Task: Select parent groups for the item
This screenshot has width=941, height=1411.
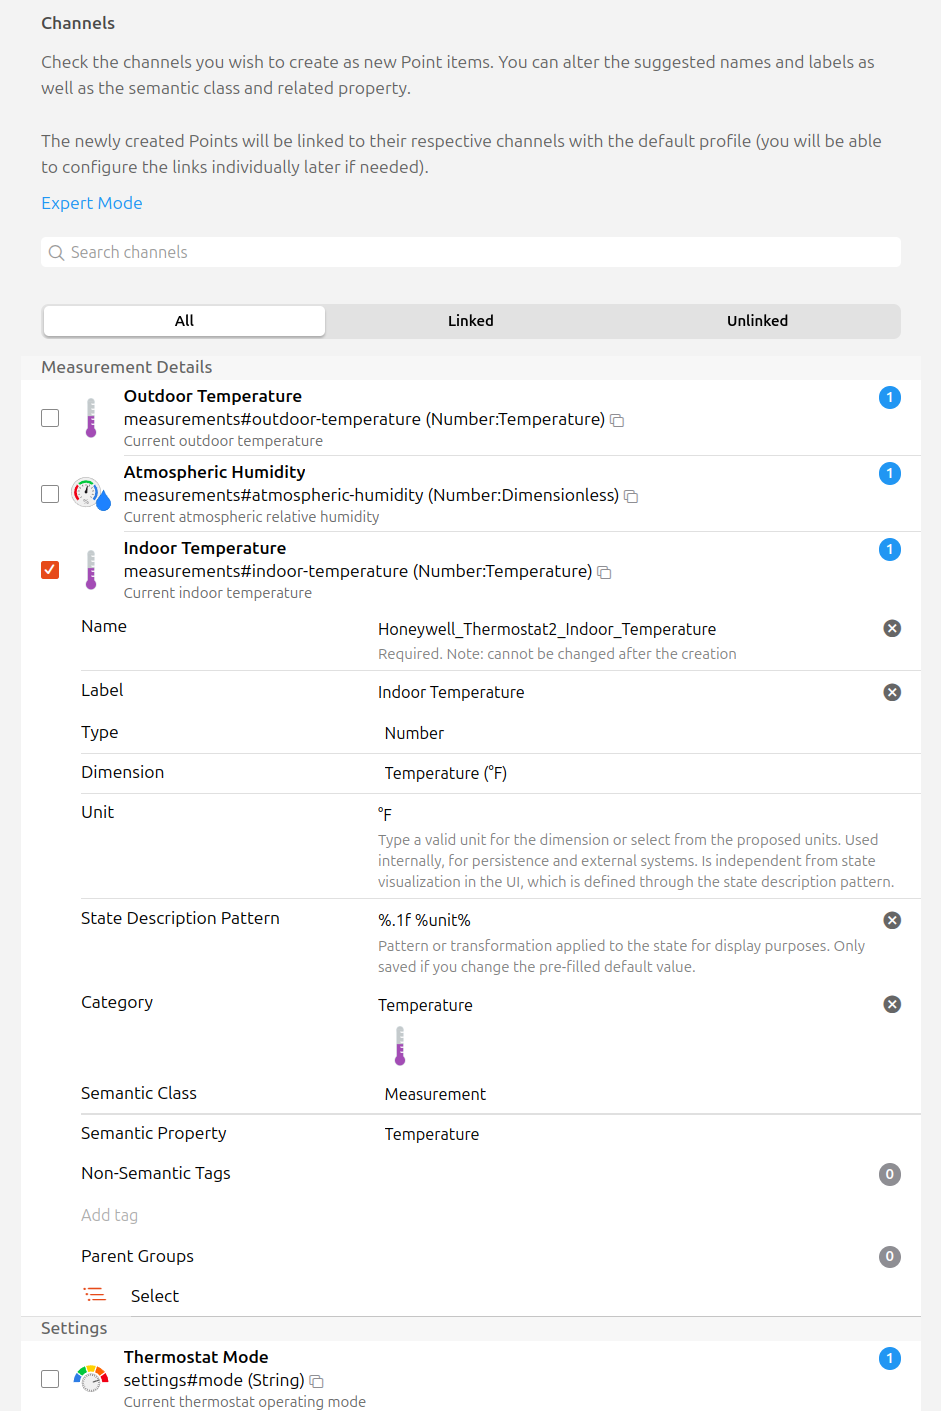Action: [x=154, y=1296]
